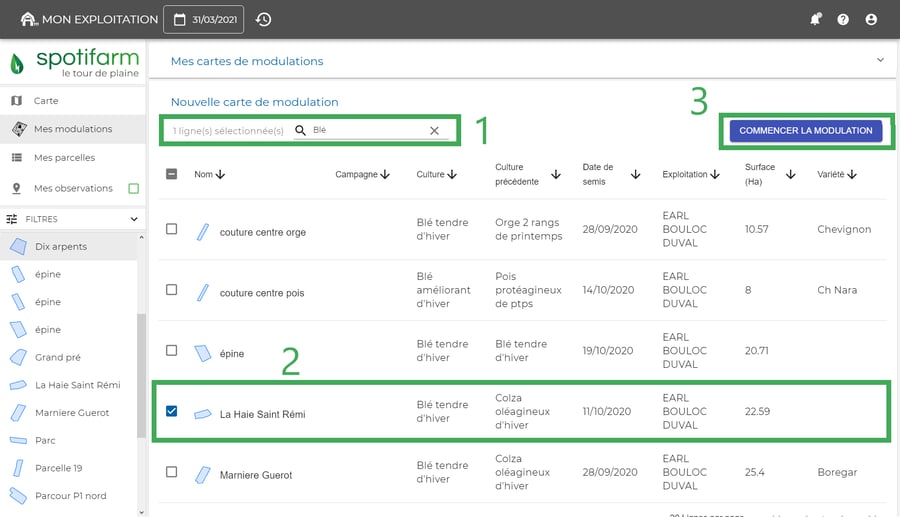Sort the table by Date de semis
The width and height of the screenshot is (900, 517).
coord(635,174)
